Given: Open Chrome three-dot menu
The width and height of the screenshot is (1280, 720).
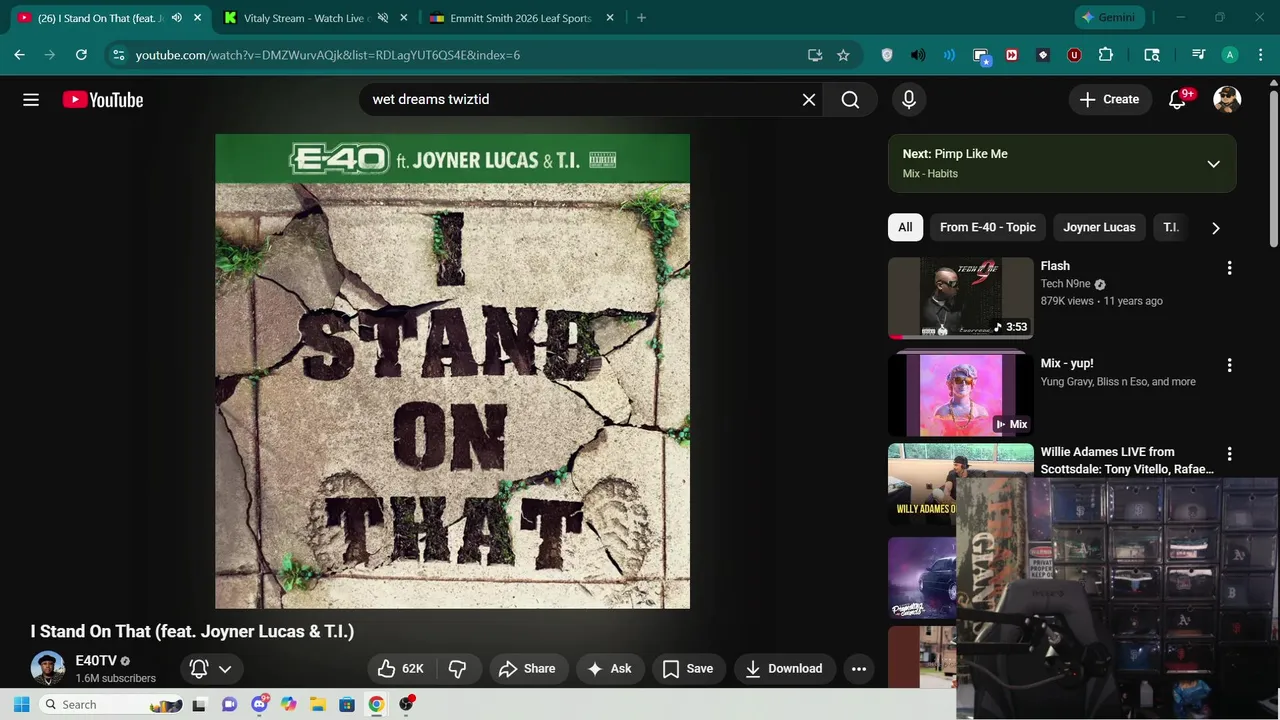Looking at the screenshot, I should tap(1260, 55).
